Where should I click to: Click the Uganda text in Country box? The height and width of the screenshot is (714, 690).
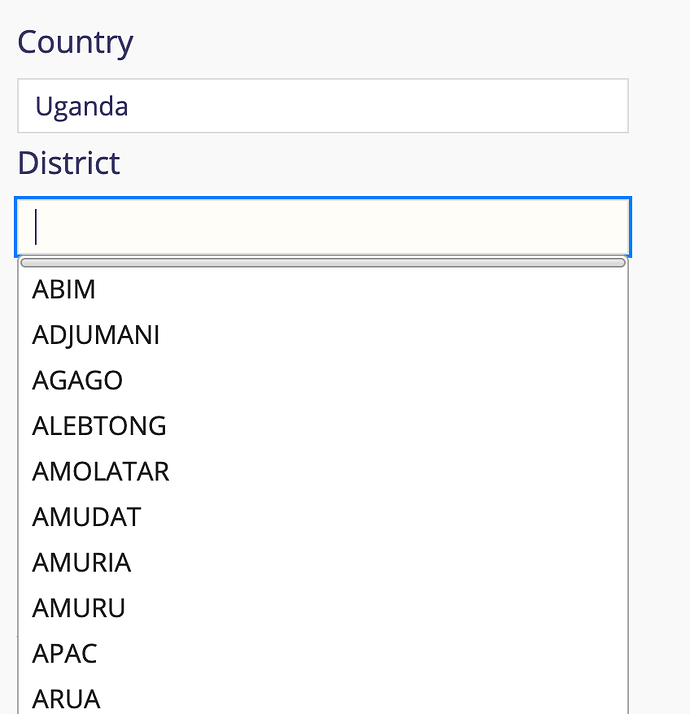pyautogui.click(x=82, y=107)
